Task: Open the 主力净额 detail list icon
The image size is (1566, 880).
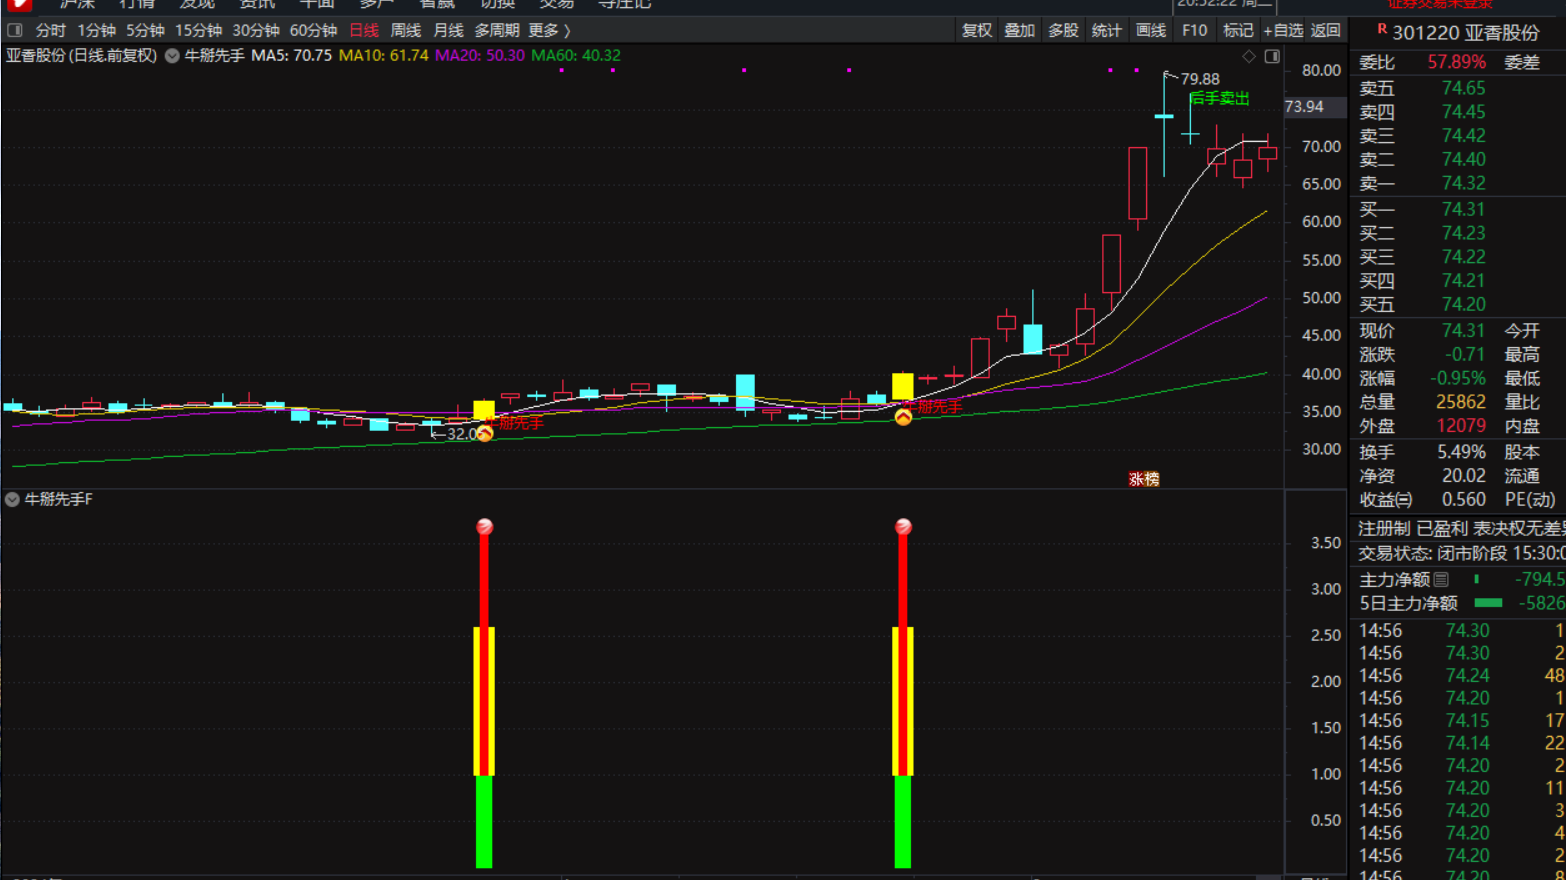Action: pos(1441,579)
